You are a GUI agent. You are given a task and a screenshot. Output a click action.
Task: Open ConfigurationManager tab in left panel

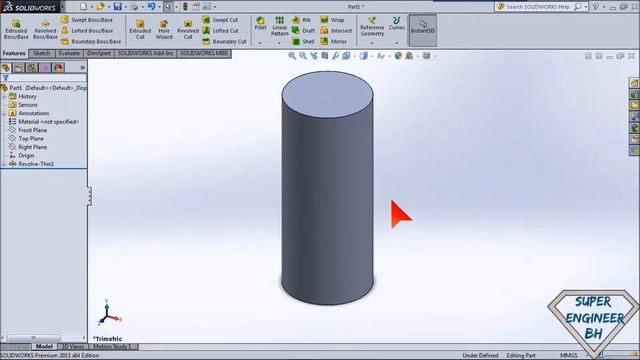click(x=32, y=68)
